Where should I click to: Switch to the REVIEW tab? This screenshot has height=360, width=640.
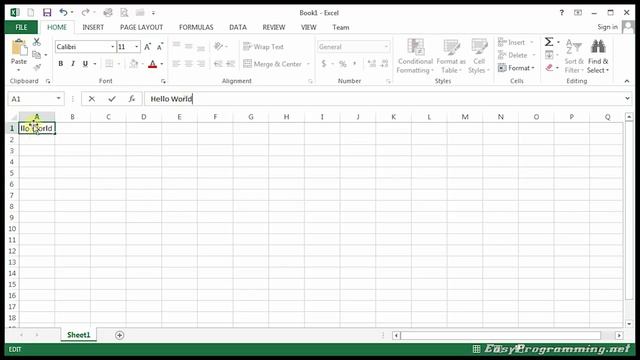point(273,27)
